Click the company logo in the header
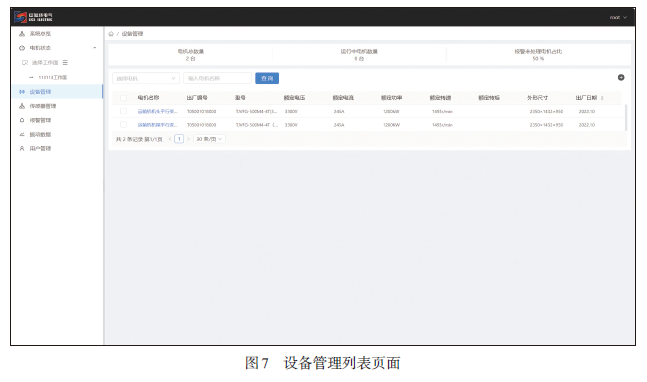The height and width of the screenshot is (382, 647). pyautogui.click(x=33, y=17)
